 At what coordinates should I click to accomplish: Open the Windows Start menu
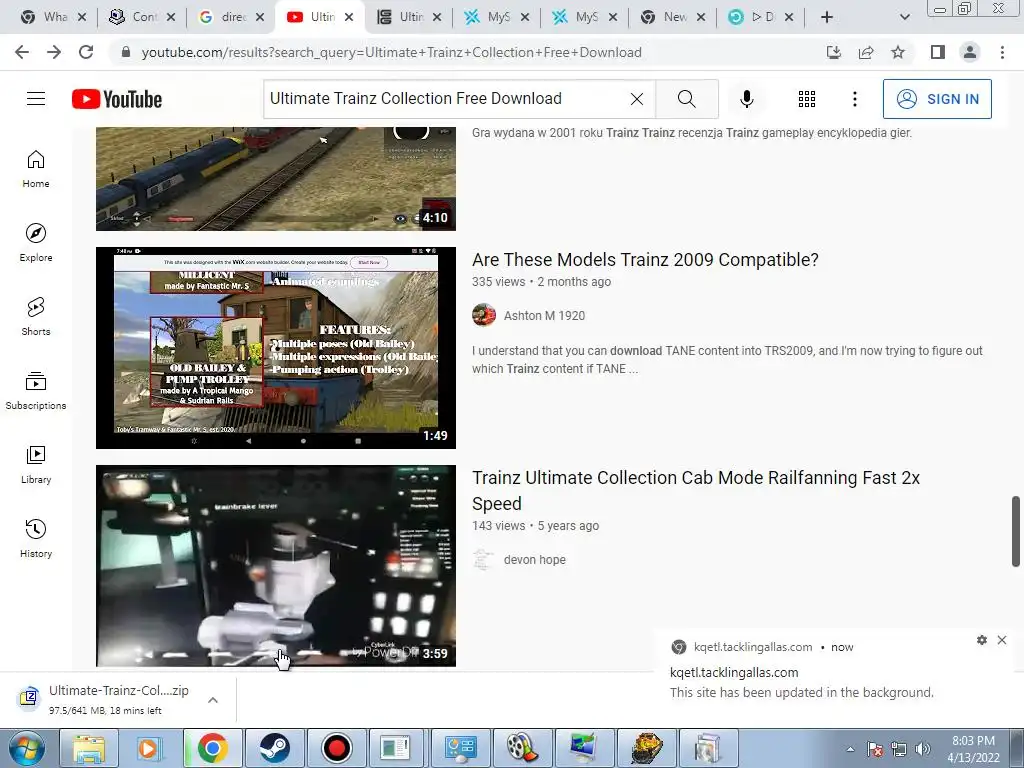click(26, 748)
